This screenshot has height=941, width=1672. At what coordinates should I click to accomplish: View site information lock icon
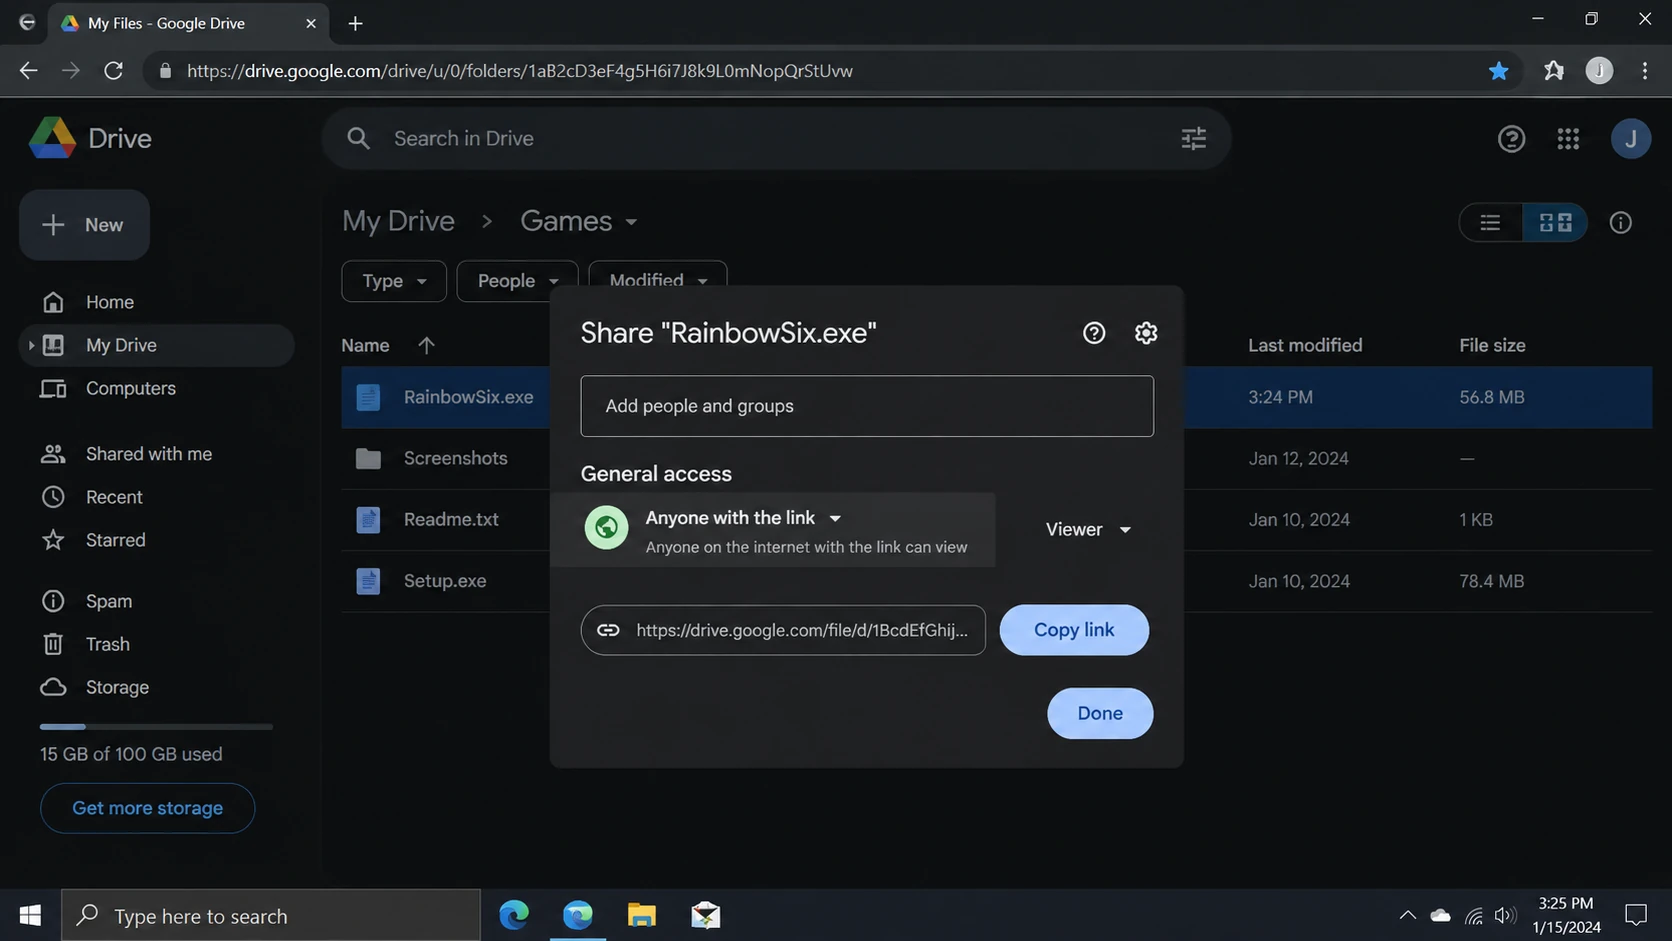(165, 71)
